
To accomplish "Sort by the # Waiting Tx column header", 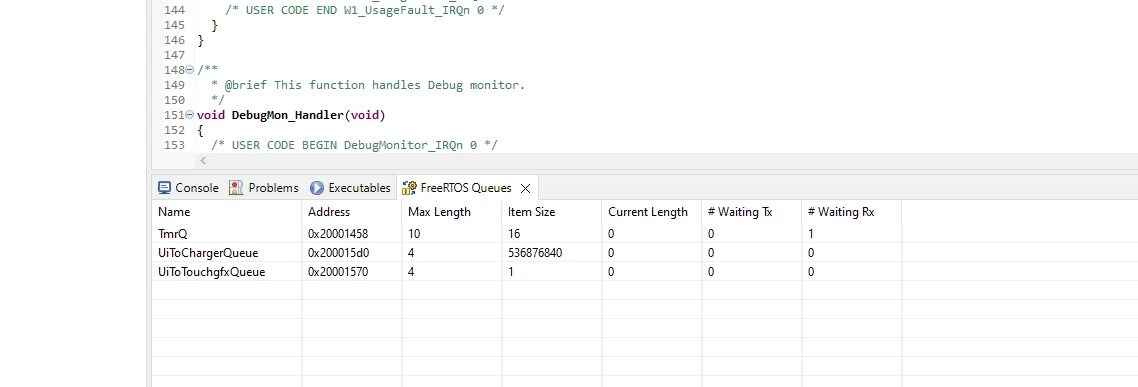I will click(752, 212).
